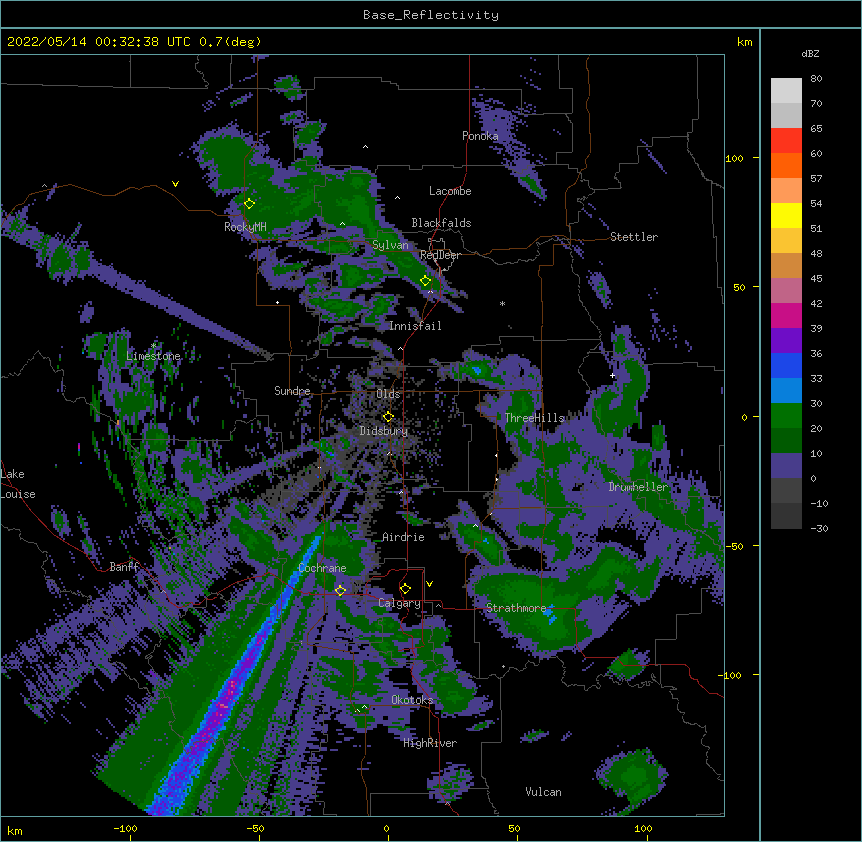Select the orange 60 dBZ legend swatch

pos(786,165)
